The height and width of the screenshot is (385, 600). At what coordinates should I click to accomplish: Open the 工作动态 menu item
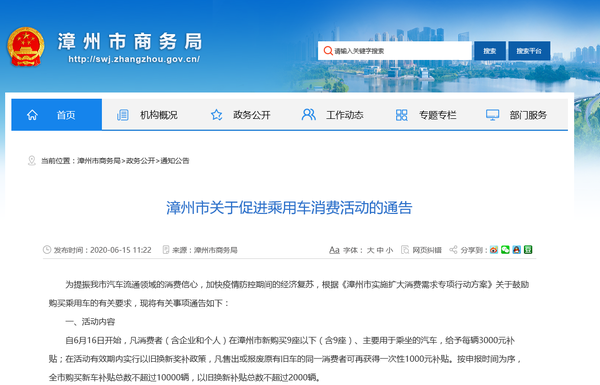345,115
